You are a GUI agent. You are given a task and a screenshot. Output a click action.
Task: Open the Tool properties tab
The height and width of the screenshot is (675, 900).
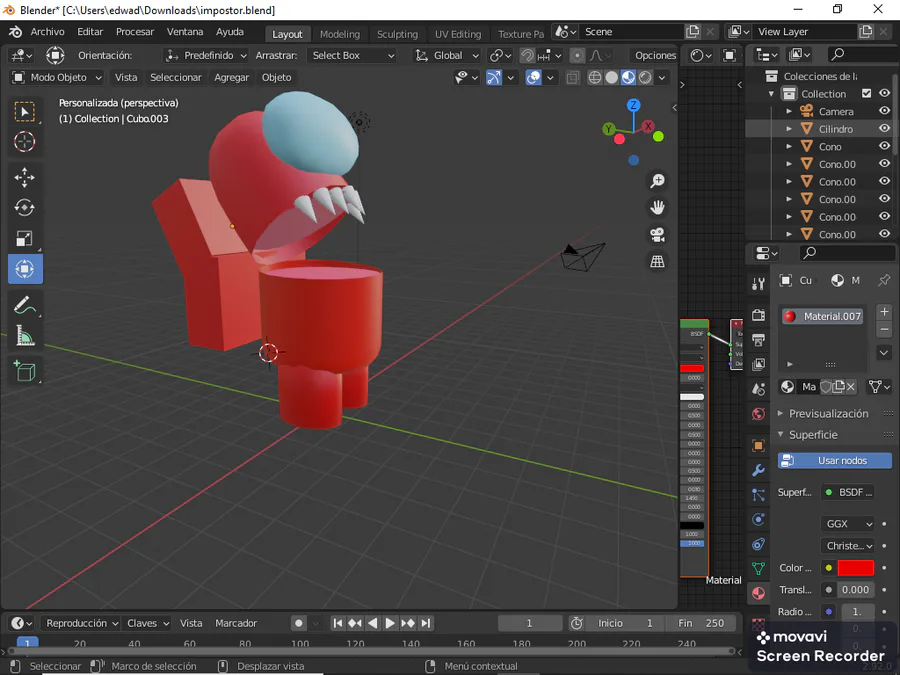click(758, 283)
